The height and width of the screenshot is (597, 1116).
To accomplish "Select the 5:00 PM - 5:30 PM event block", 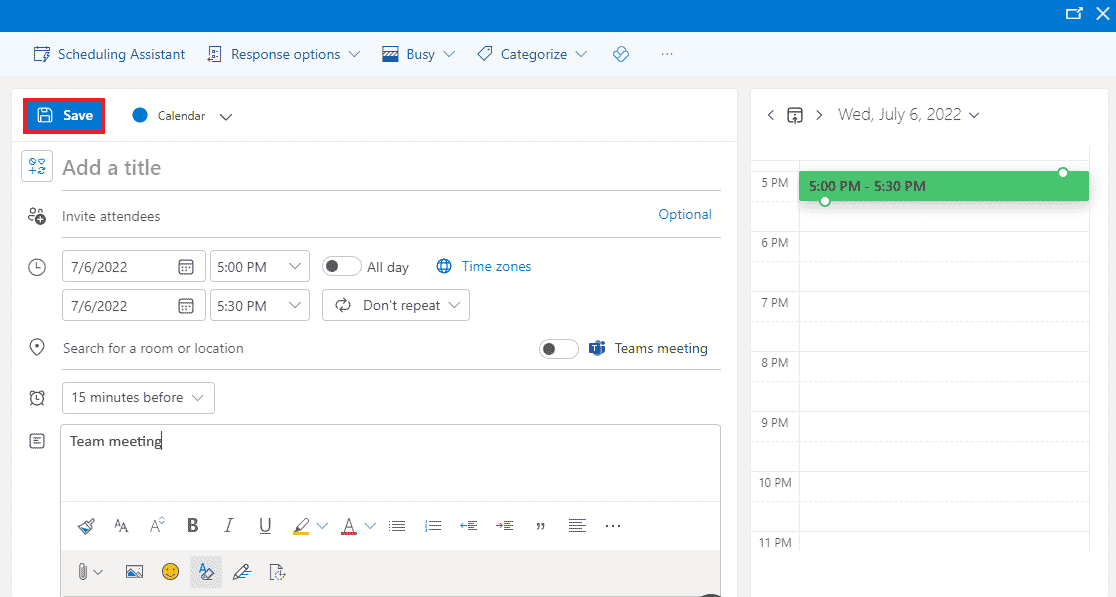I will coord(944,186).
